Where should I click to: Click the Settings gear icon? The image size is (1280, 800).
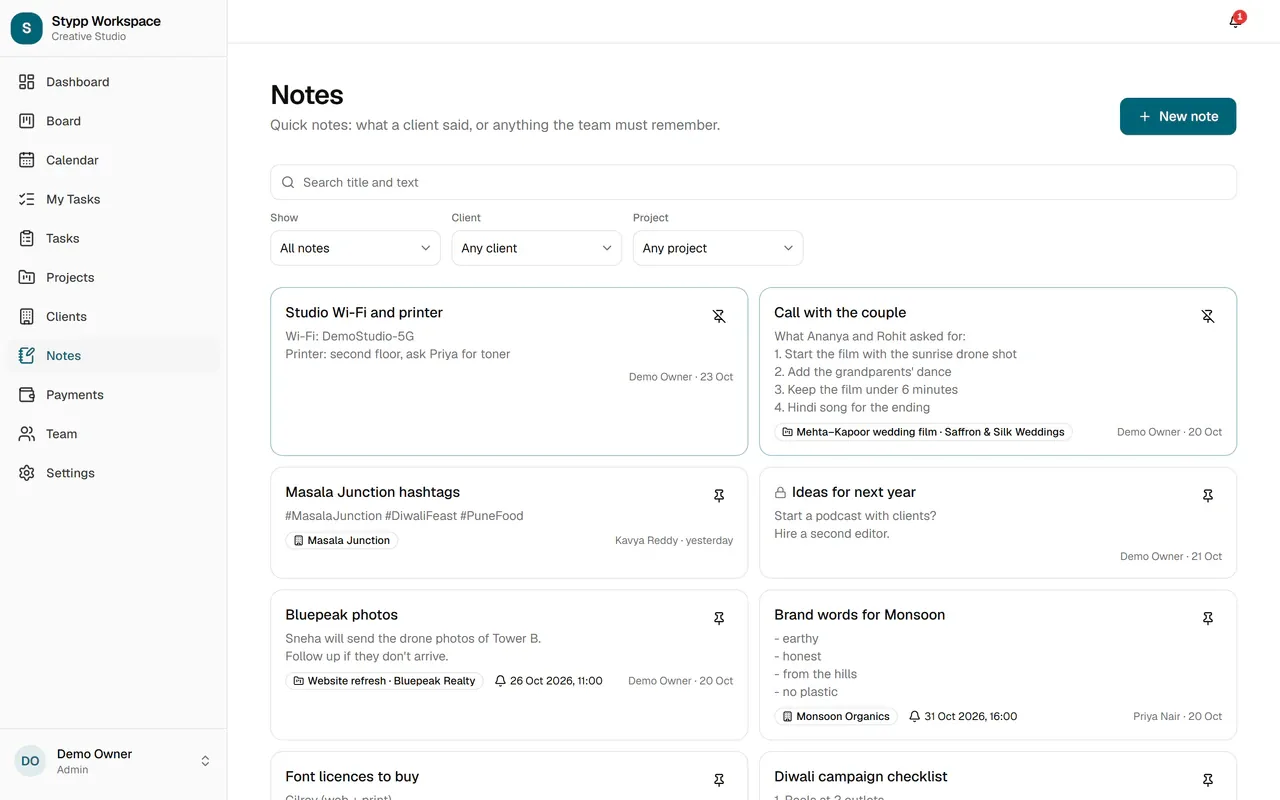click(x=27, y=472)
